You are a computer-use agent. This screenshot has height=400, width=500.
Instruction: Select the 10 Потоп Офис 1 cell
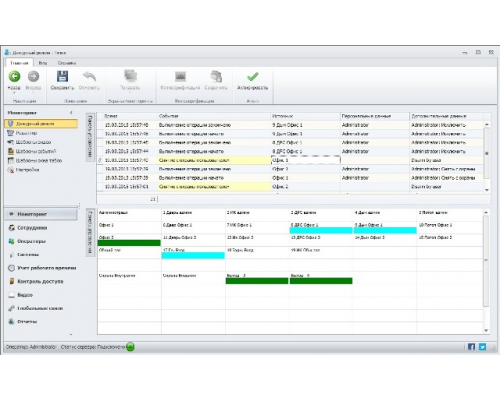[x=449, y=227]
